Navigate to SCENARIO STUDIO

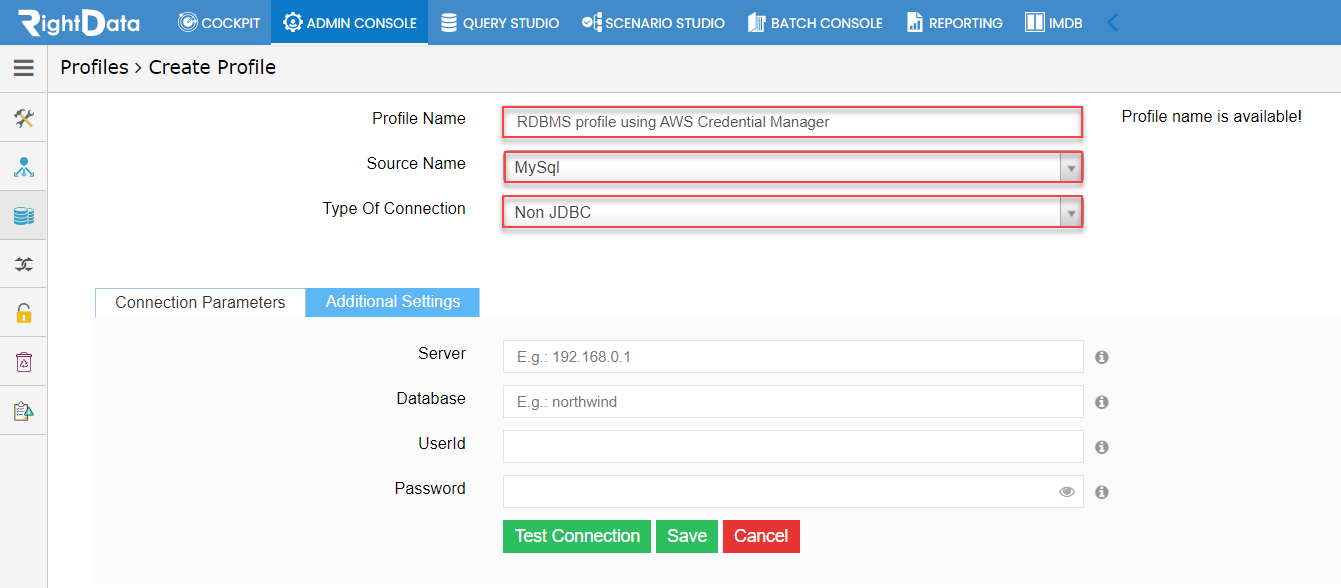click(x=653, y=22)
